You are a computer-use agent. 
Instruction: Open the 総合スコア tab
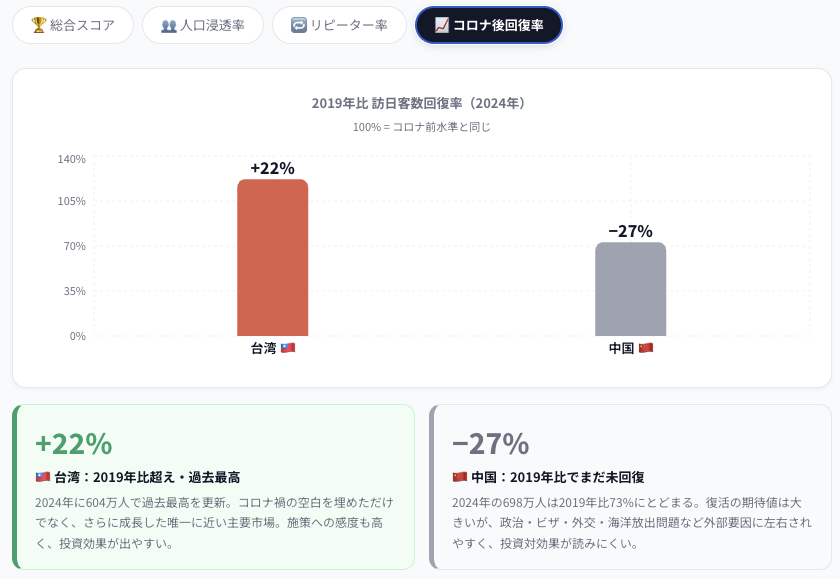(73, 25)
